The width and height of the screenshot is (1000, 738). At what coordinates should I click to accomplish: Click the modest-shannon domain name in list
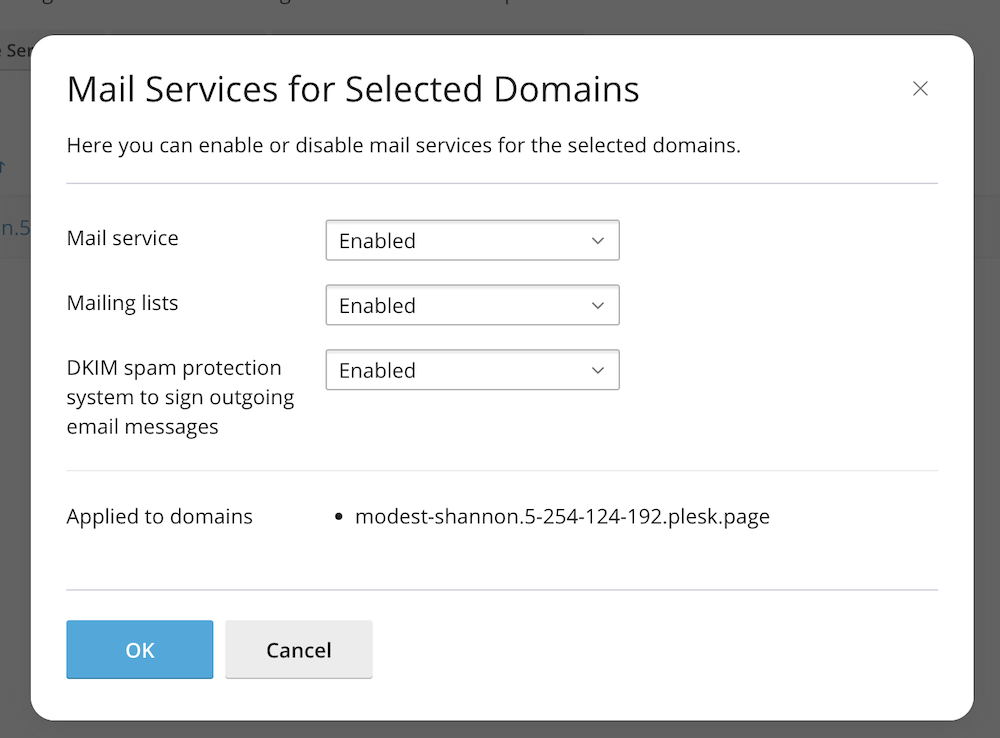tap(562, 517)
